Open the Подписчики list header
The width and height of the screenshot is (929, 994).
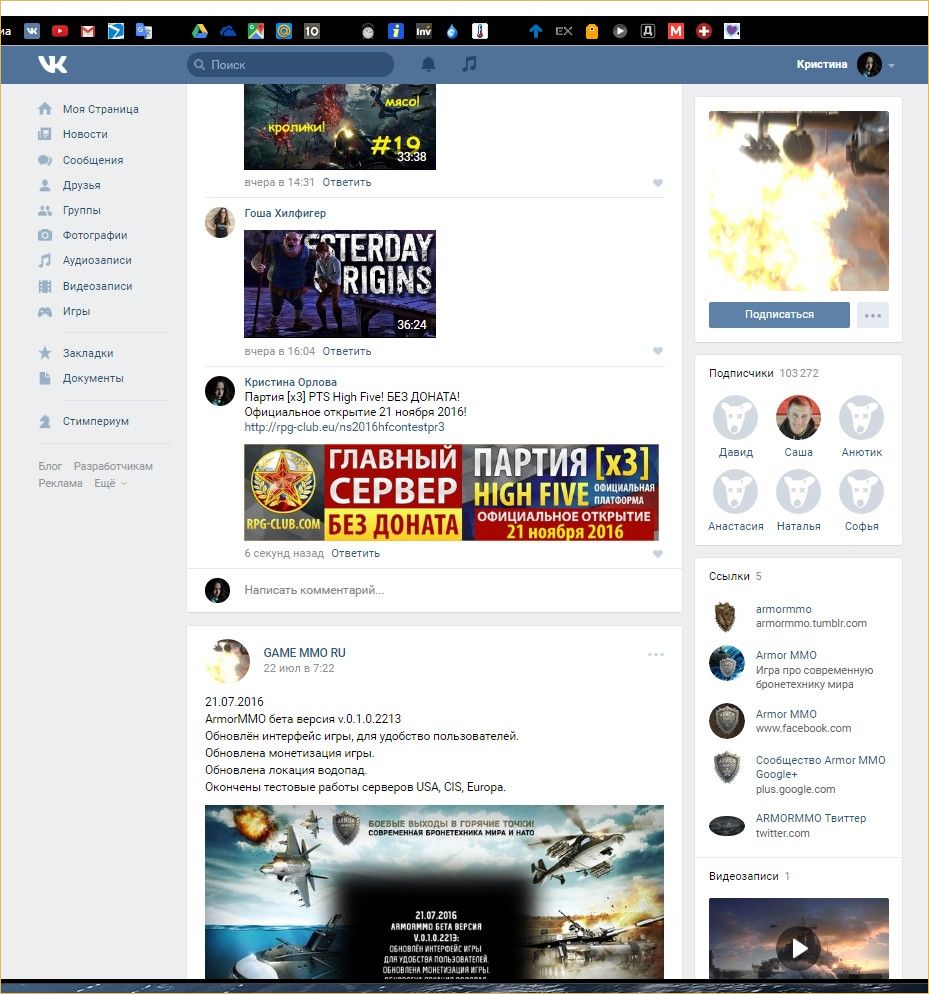coord(741,373)
